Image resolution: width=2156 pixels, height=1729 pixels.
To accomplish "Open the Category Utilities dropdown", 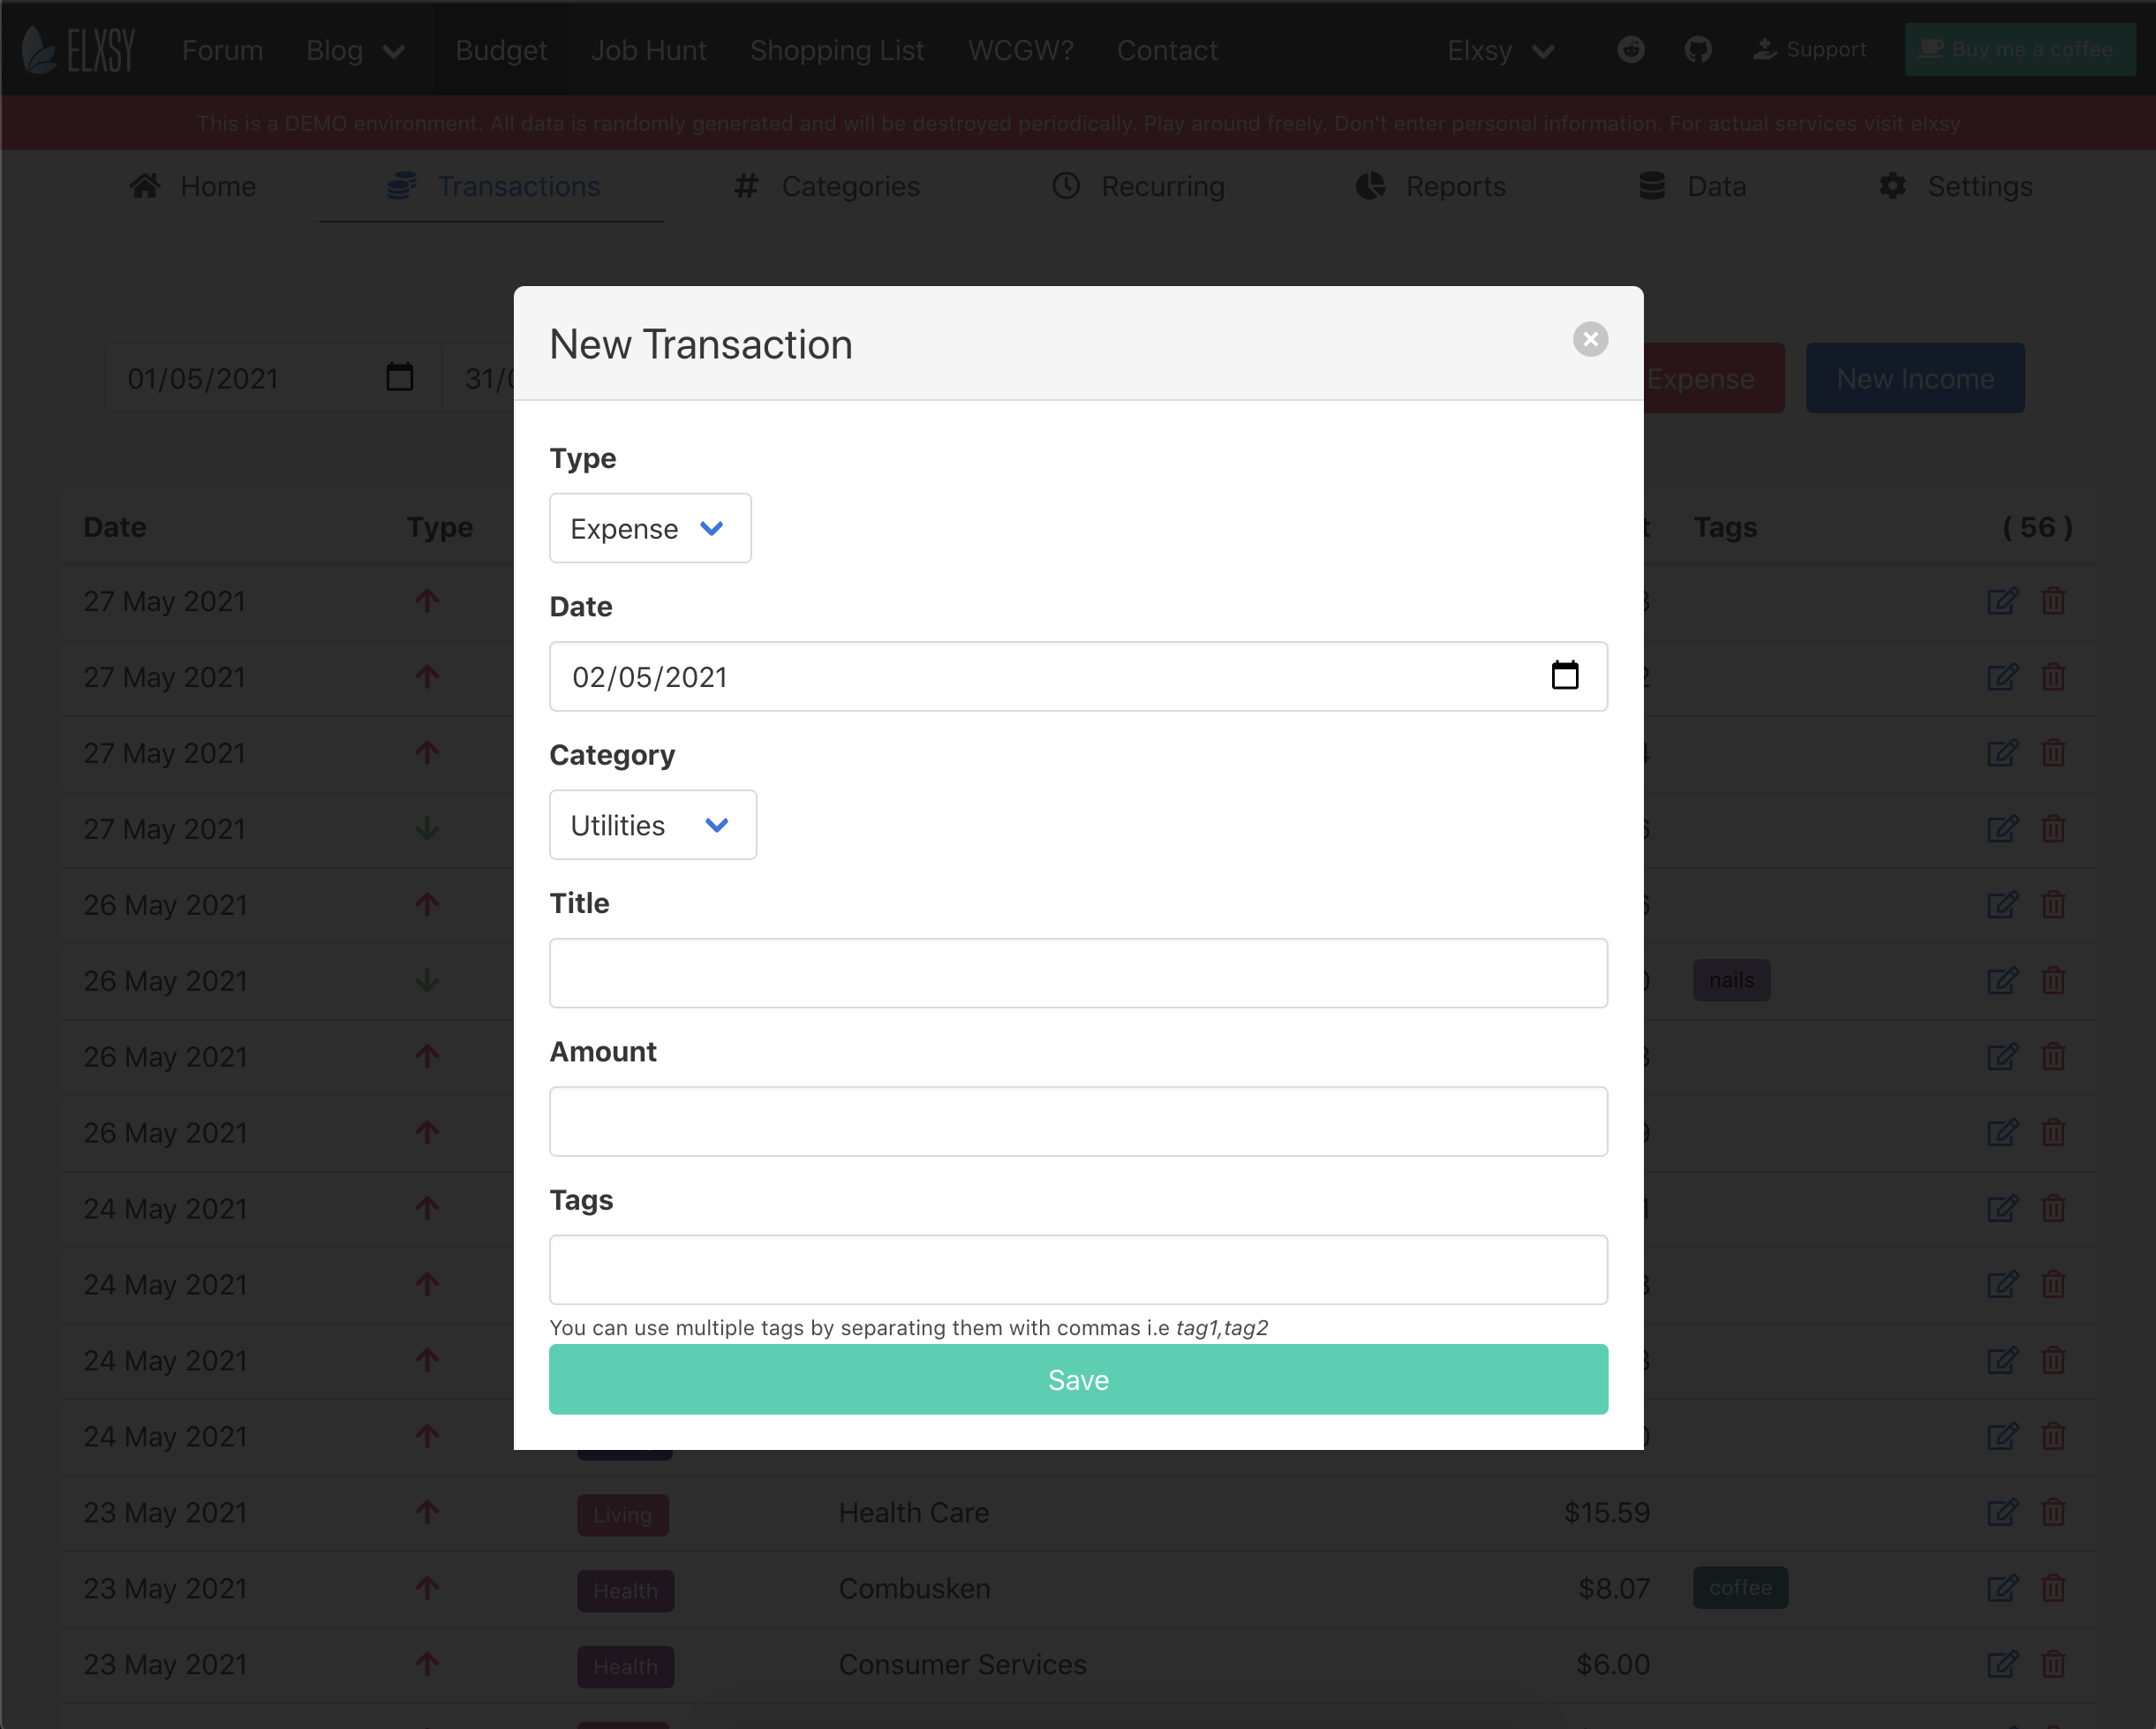I will pos(652,825).
